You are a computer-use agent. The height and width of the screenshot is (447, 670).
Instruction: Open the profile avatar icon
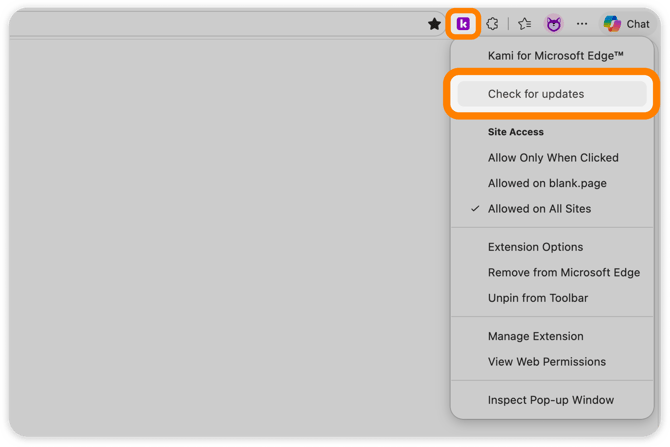click(554, 24)
